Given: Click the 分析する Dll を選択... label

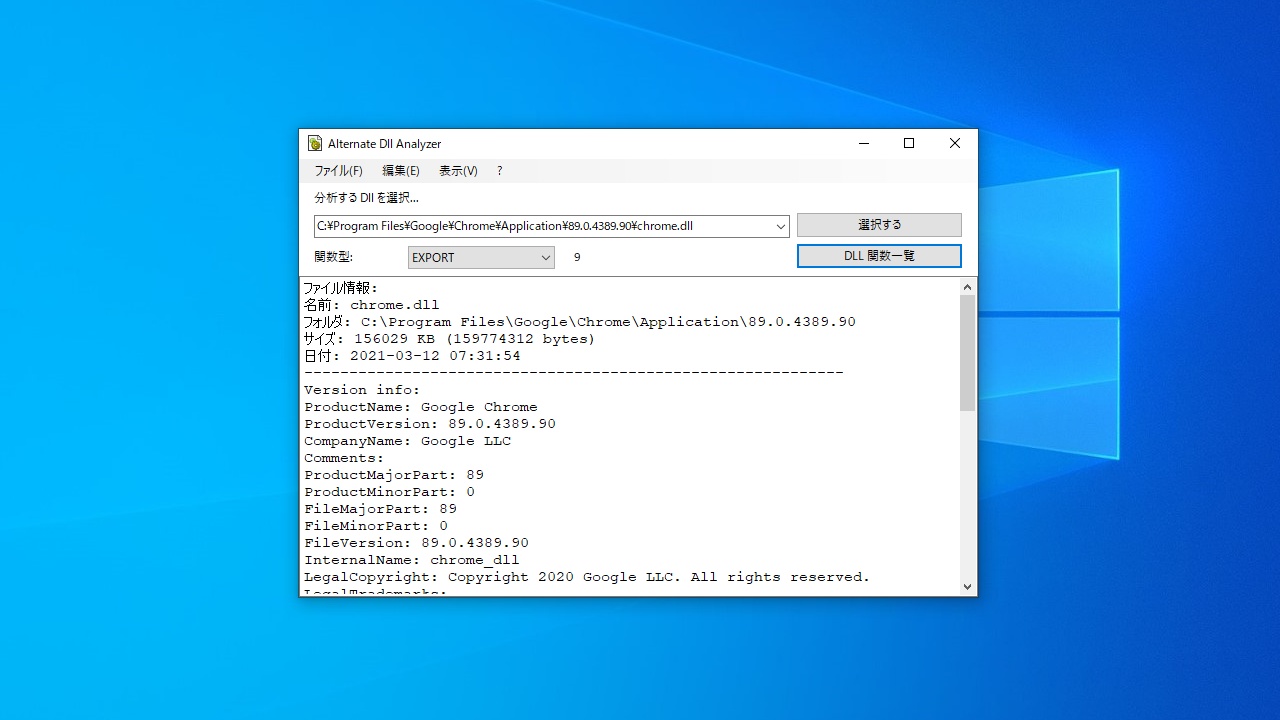Looking at the screenshot, I should (366, 198).
